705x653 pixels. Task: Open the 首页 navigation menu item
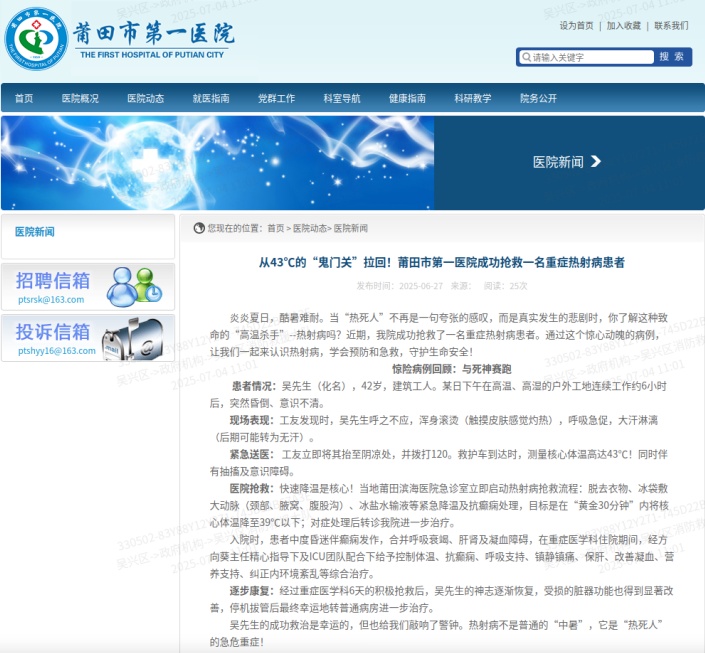coord(24,98)
